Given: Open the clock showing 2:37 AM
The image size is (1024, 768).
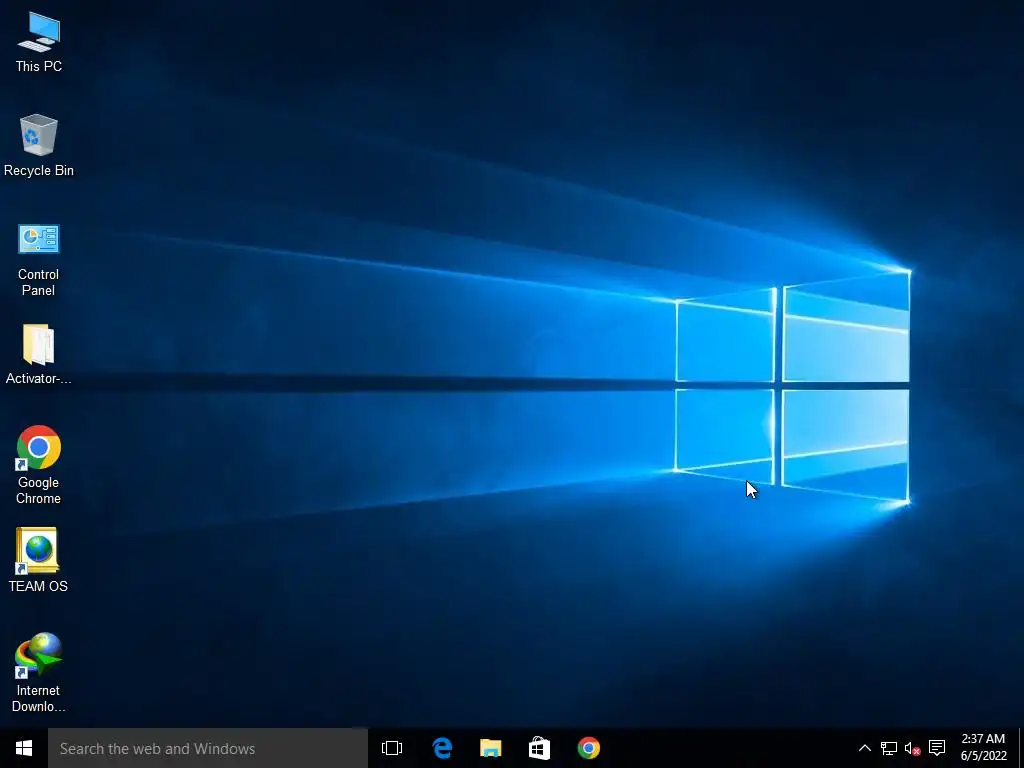Looking at the screenshot, I should click(x=984, y=748).
